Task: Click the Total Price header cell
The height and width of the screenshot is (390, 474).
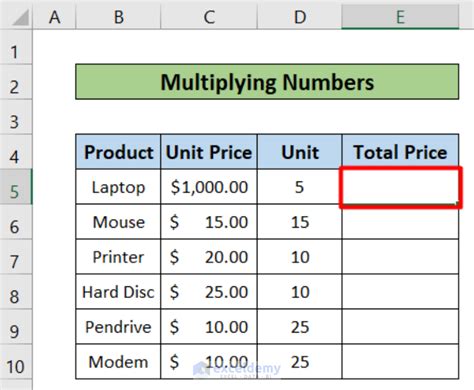Action: coord(400,152)
